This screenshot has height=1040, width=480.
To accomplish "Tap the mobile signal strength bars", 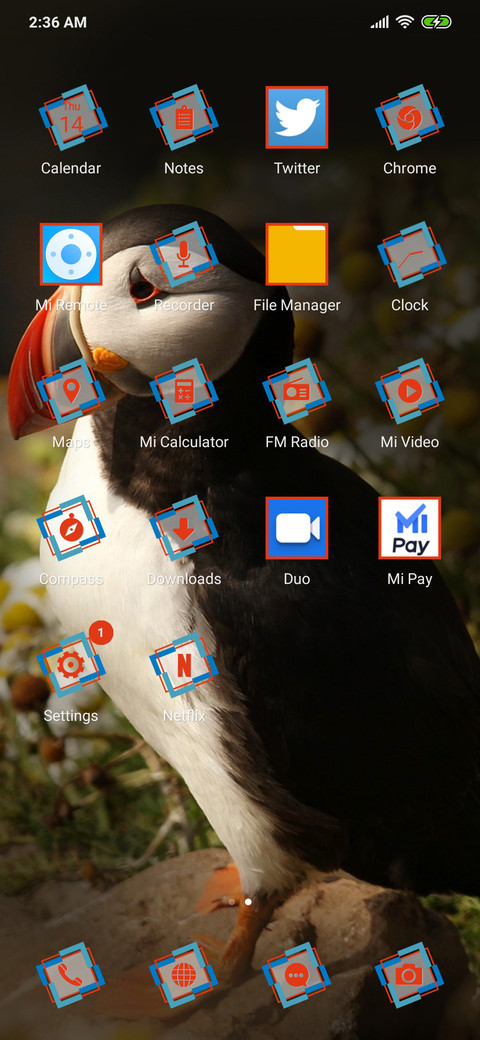I will click(380, 23).
